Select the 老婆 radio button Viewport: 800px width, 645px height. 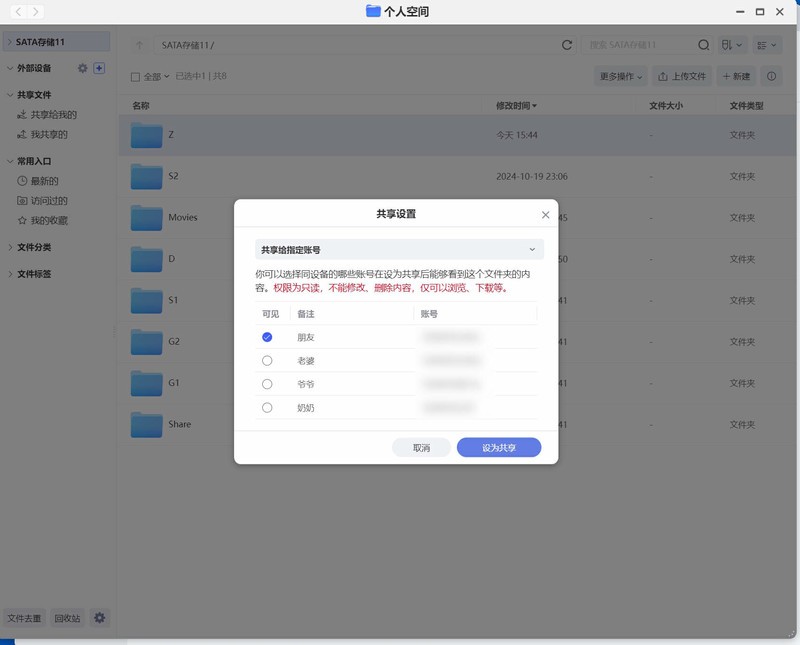pyautogui.click(x=267, y=361)
